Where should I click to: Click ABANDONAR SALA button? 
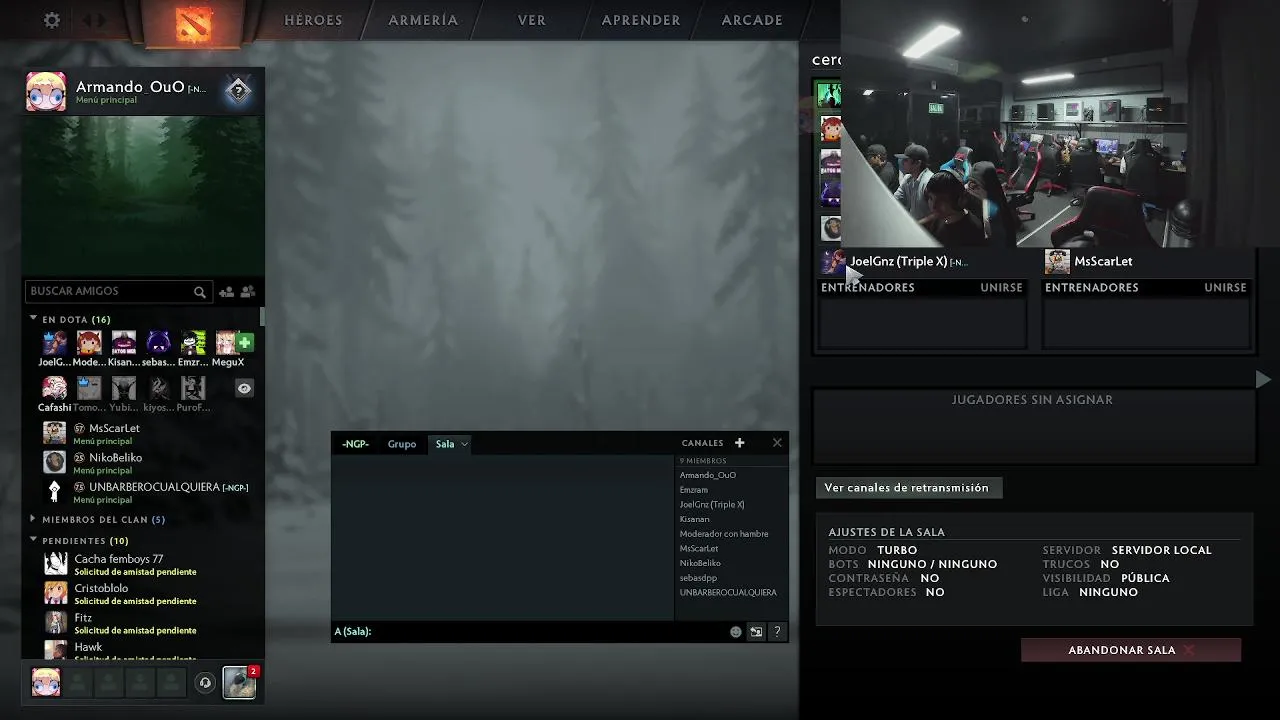click(x=1131, y=650)
